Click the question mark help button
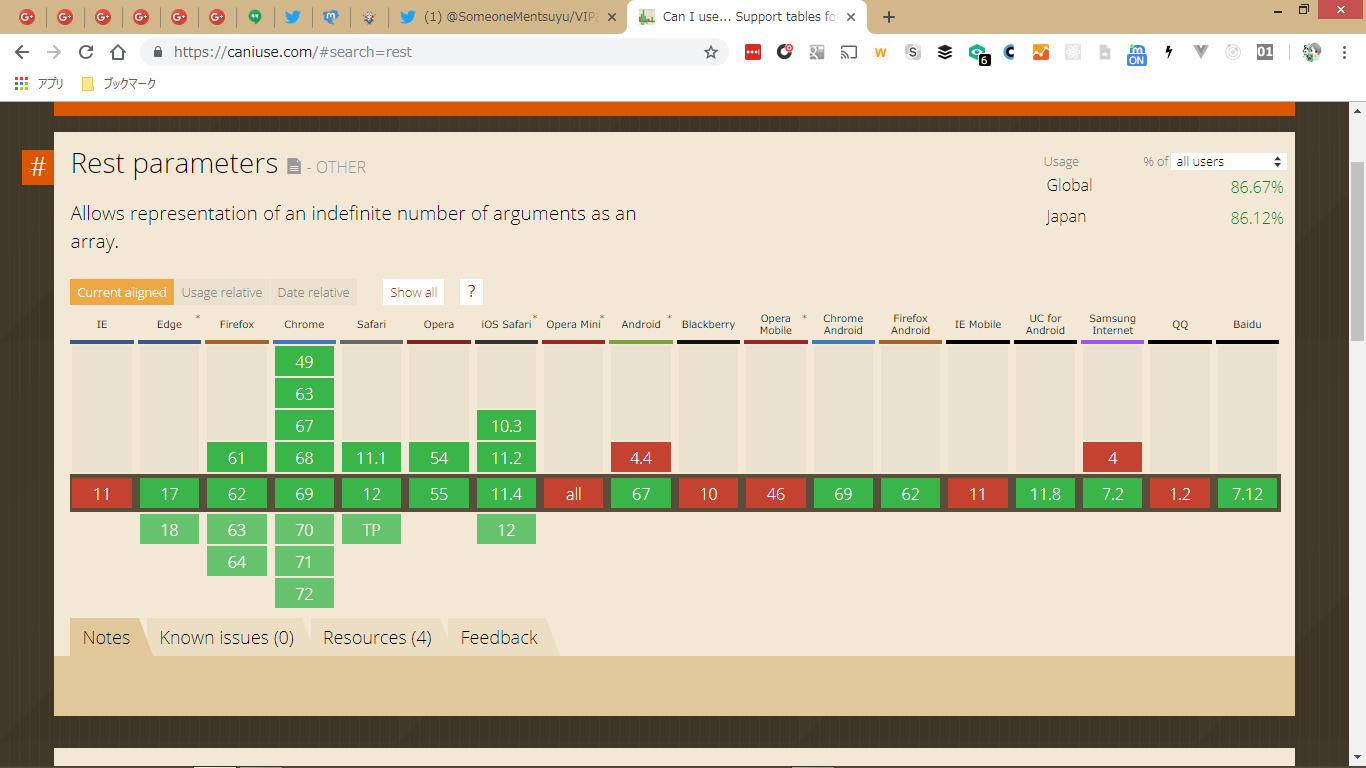Viewport: 1366px width, 768px height. pos(471,292)
